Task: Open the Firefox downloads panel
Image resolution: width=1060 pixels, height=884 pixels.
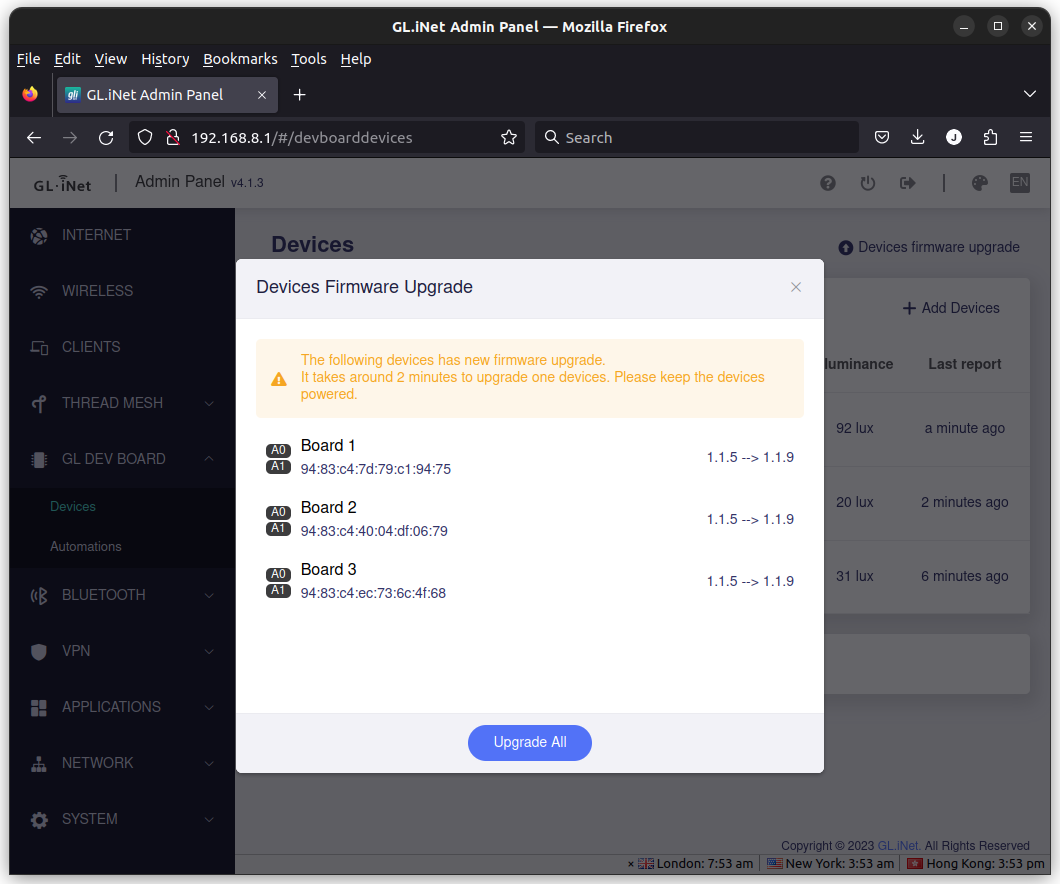Action: (917, 138)
